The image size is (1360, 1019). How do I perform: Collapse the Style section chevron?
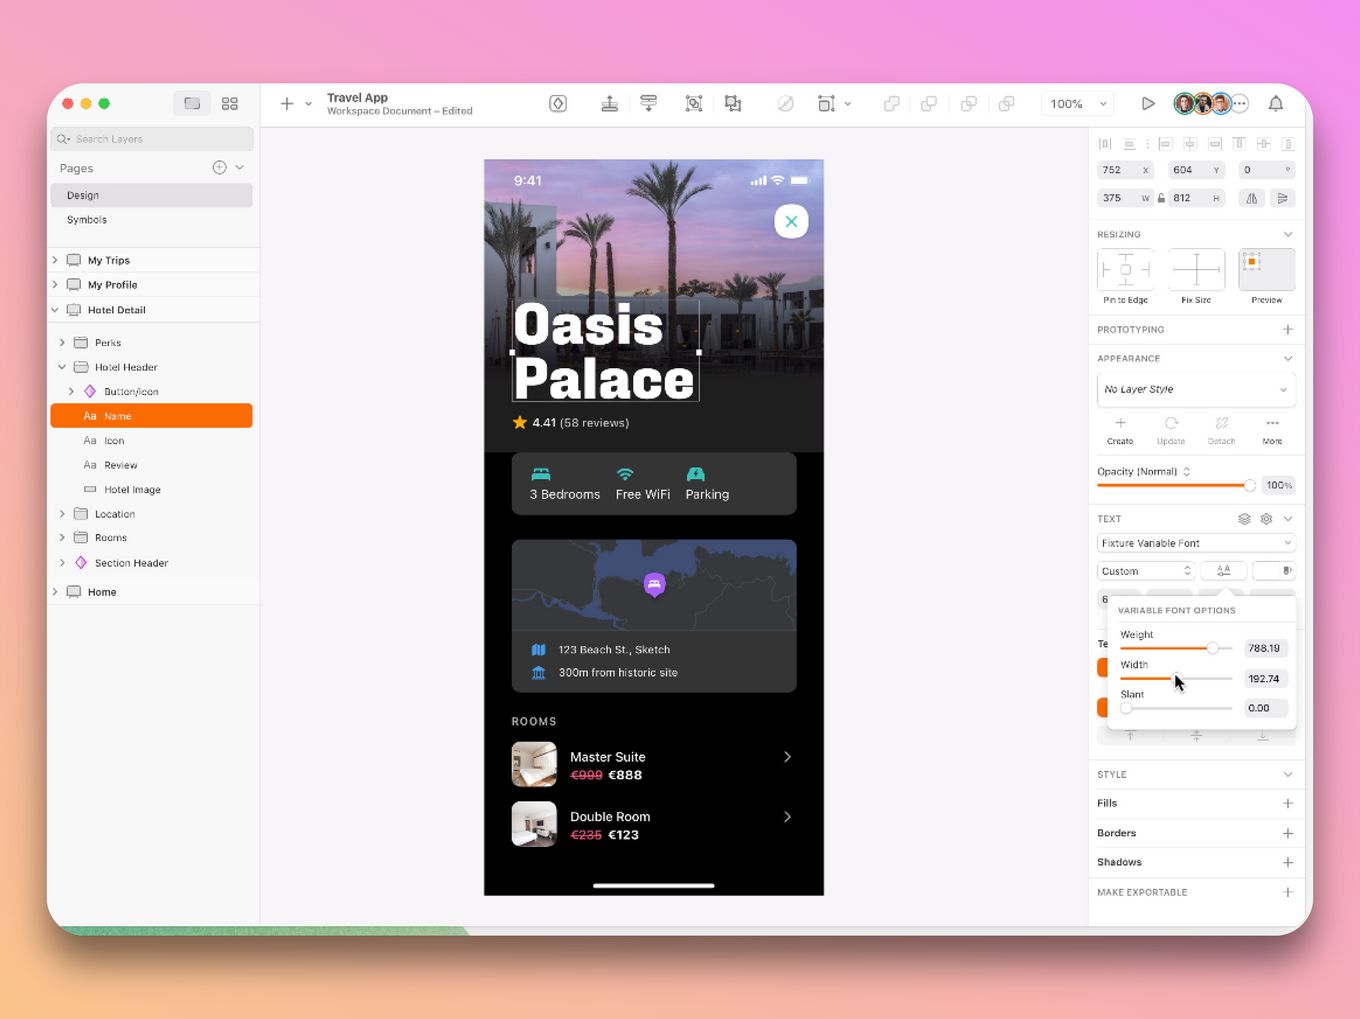1288,774
